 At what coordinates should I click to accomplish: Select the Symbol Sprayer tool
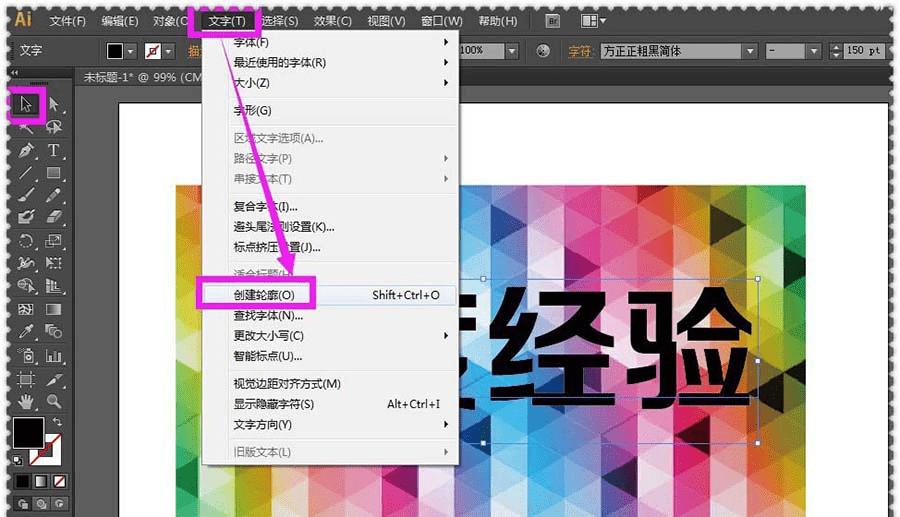[x=26, y=356]
